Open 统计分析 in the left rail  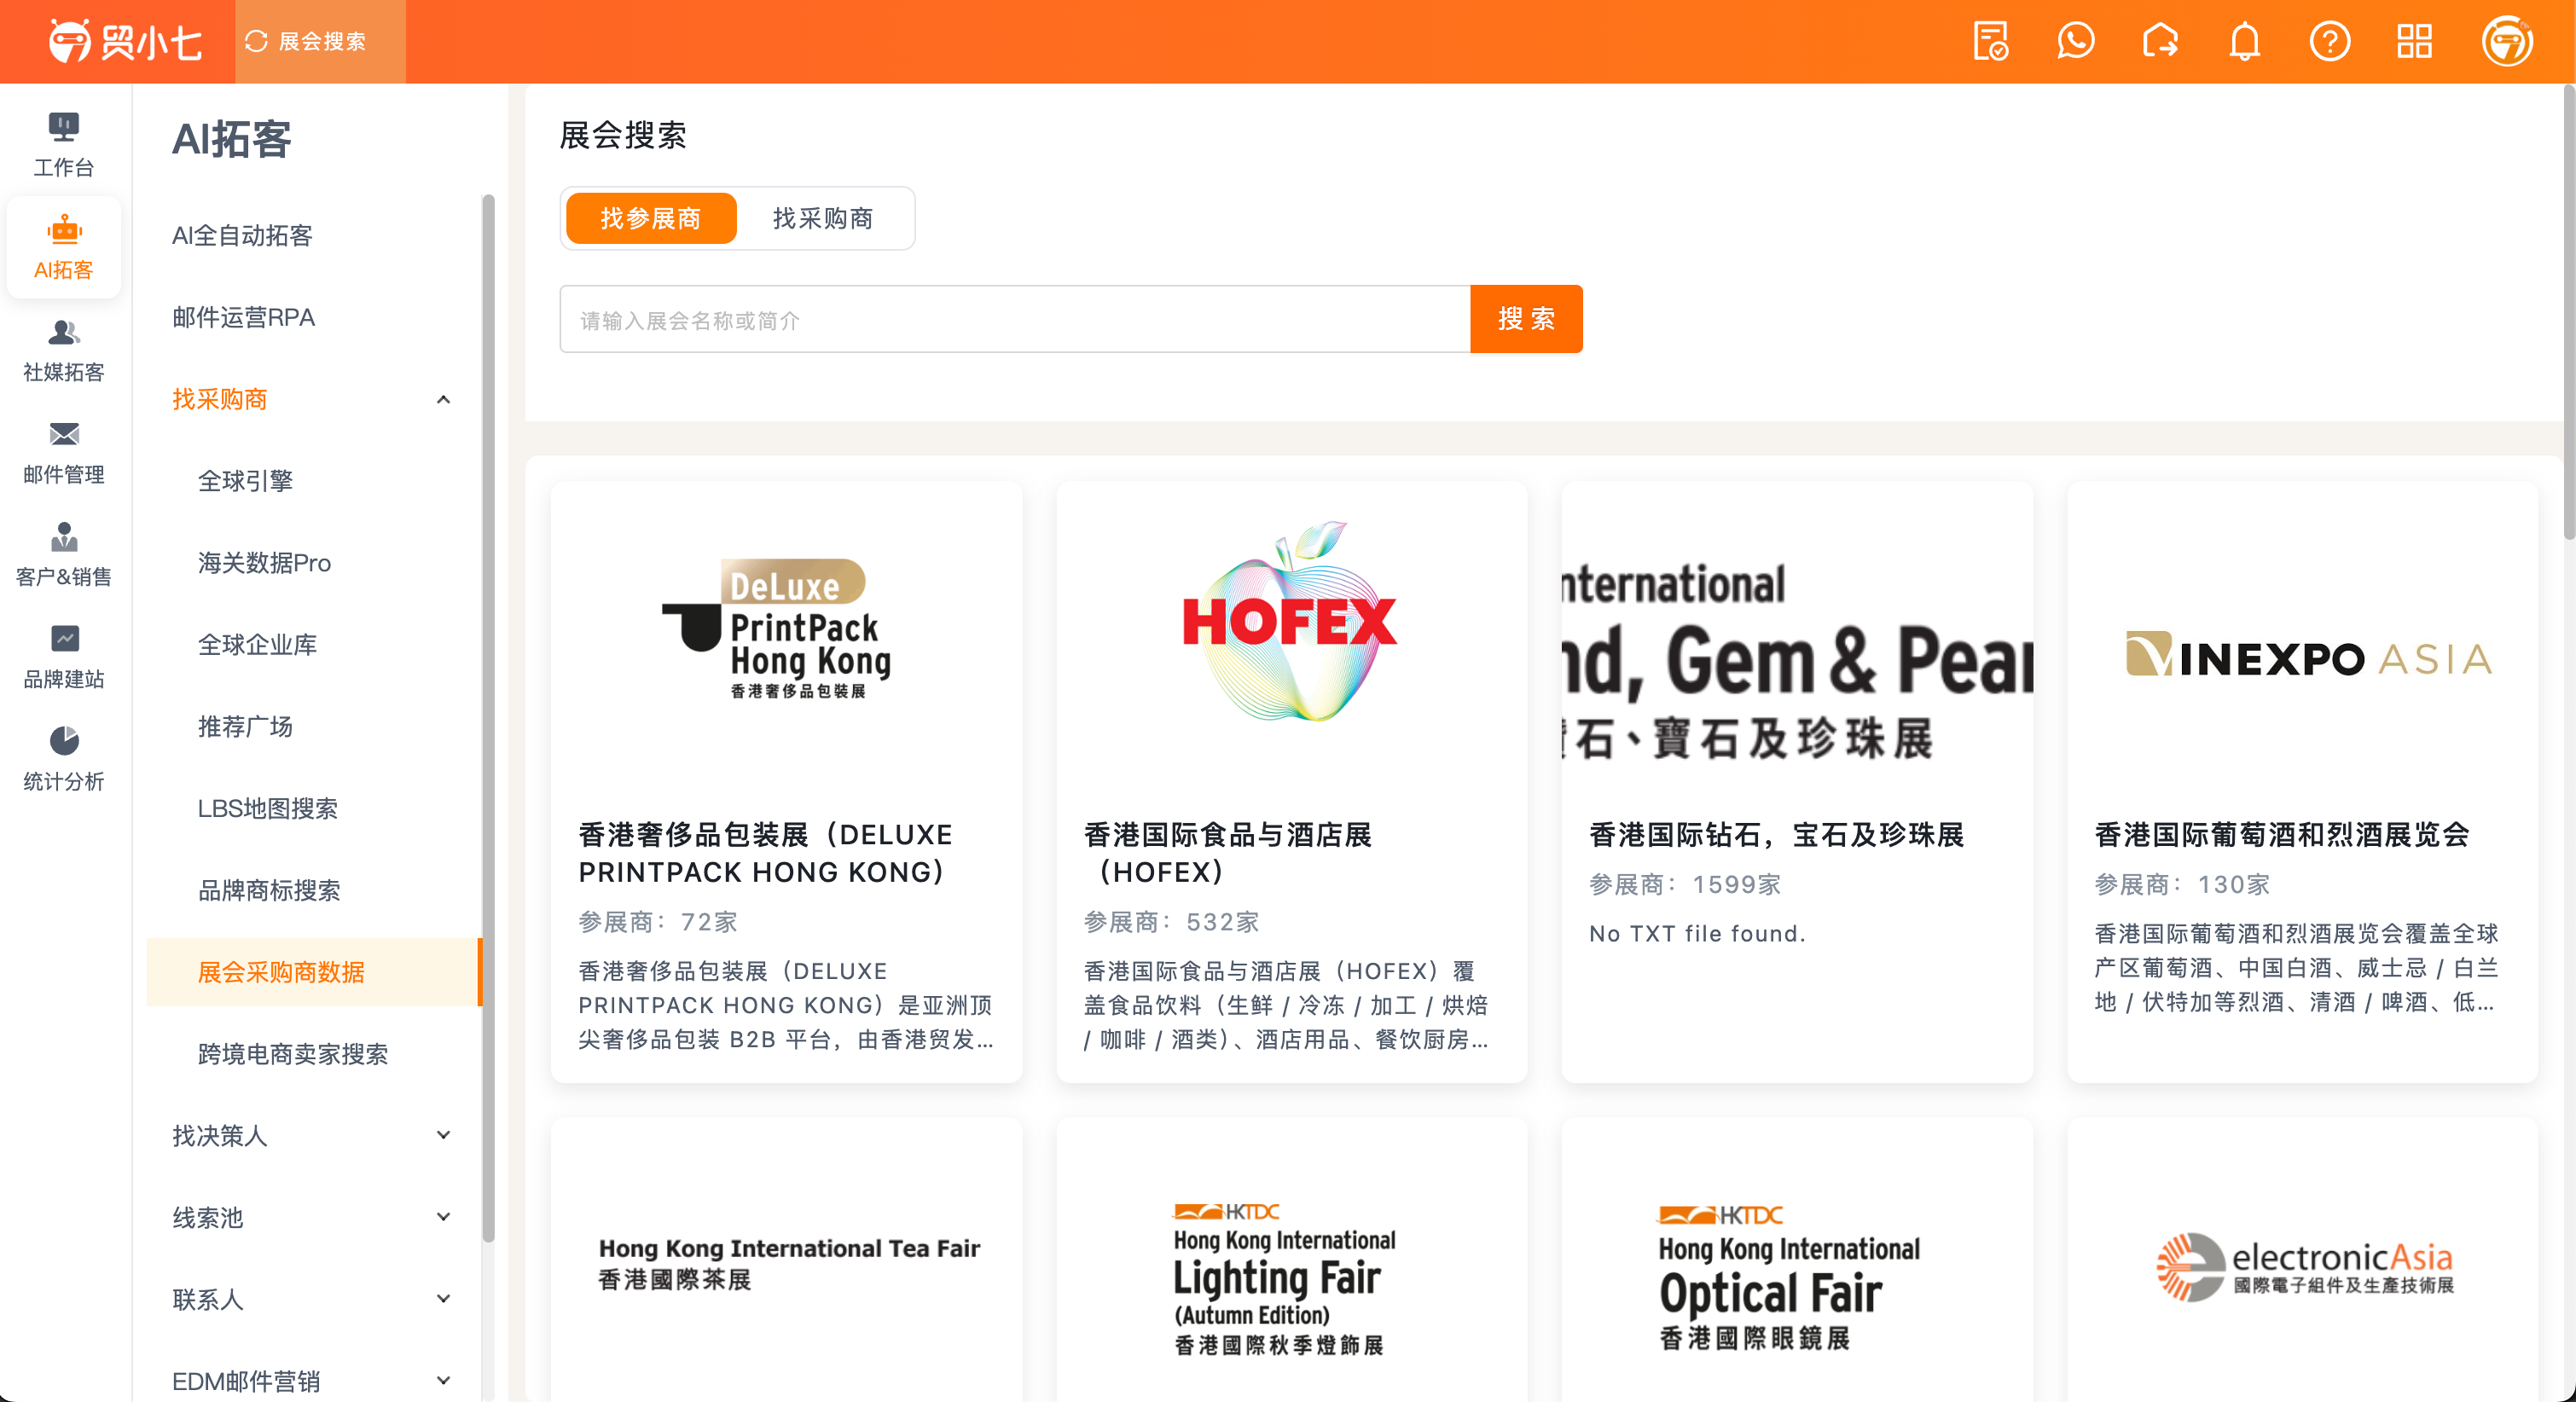point(64,759)
